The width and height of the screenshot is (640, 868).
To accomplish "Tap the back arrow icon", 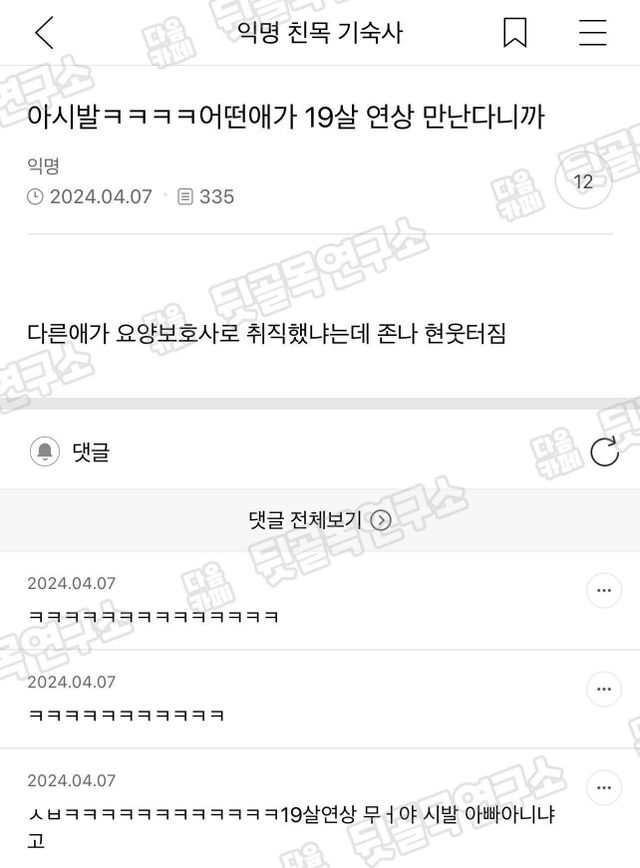I will click(44, 33).
